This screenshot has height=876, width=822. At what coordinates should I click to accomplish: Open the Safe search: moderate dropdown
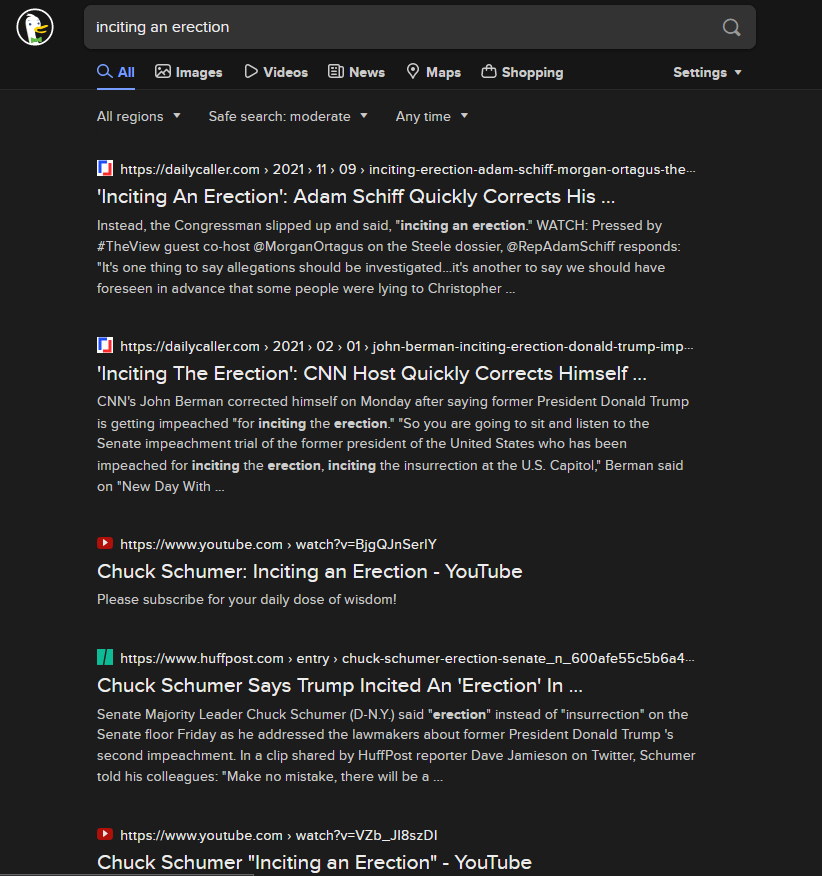(x=288, y=116)
